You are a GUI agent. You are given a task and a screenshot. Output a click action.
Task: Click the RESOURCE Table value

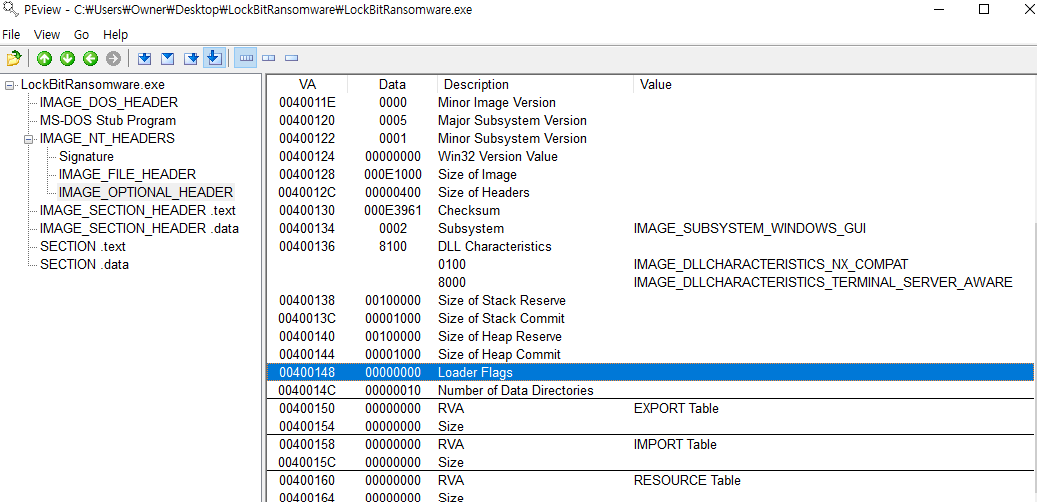(x=686, y=480)
